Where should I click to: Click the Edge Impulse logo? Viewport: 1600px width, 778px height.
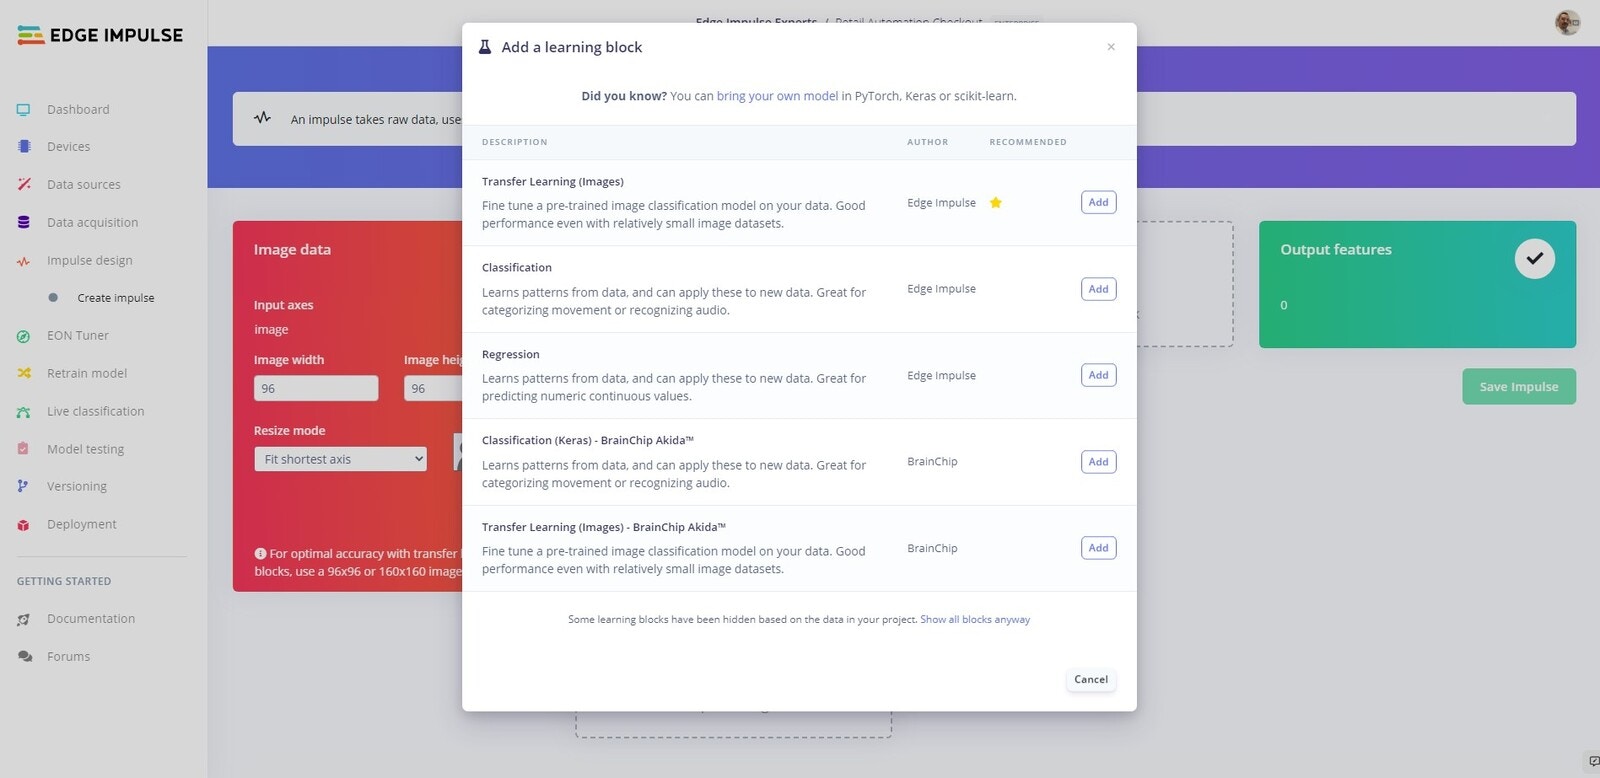(100, 35)
